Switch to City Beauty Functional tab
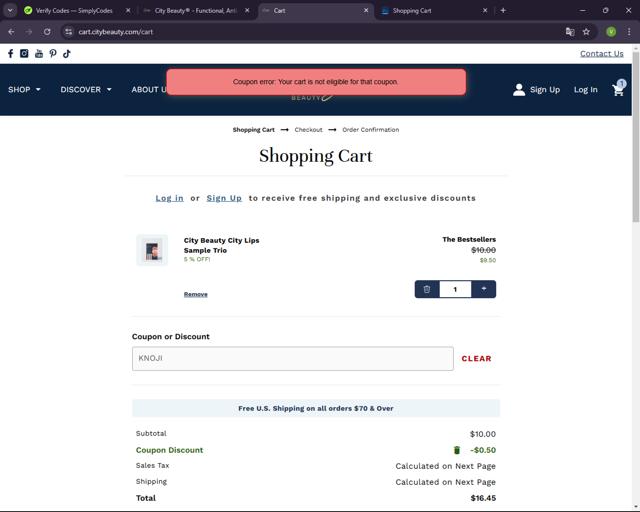This screenshot has height=512, width=640. pyautogui.click(x=195, y=11)
